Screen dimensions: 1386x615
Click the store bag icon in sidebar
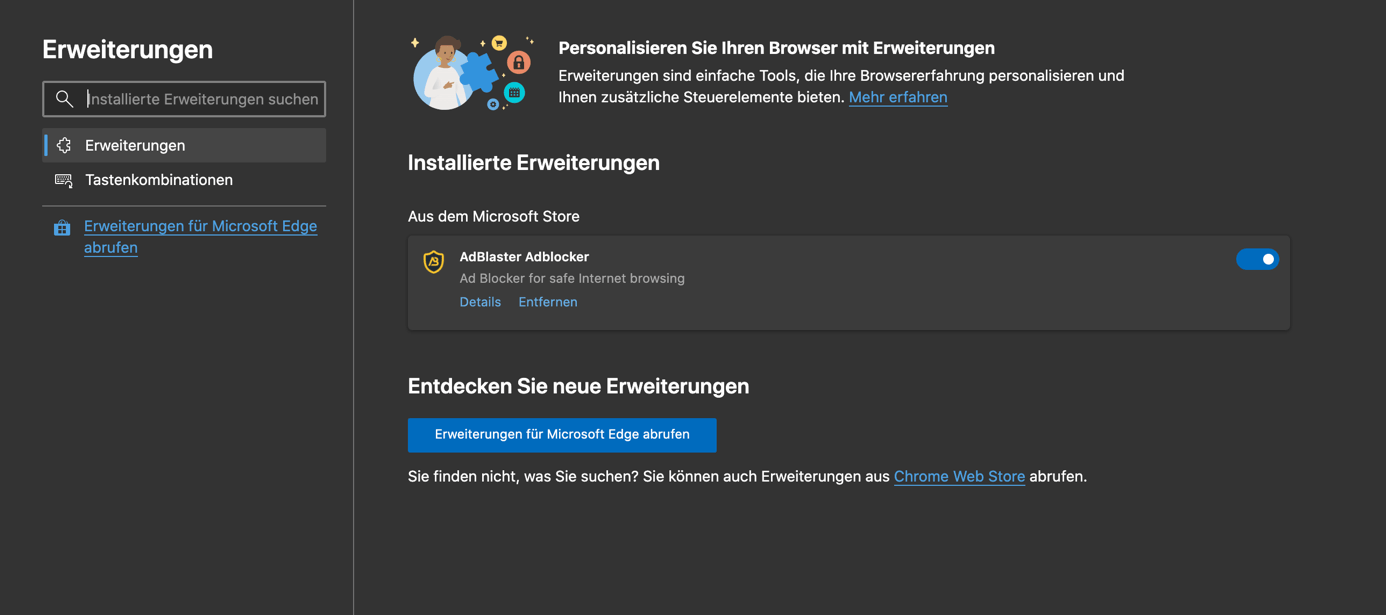click(x=62, y=228)
